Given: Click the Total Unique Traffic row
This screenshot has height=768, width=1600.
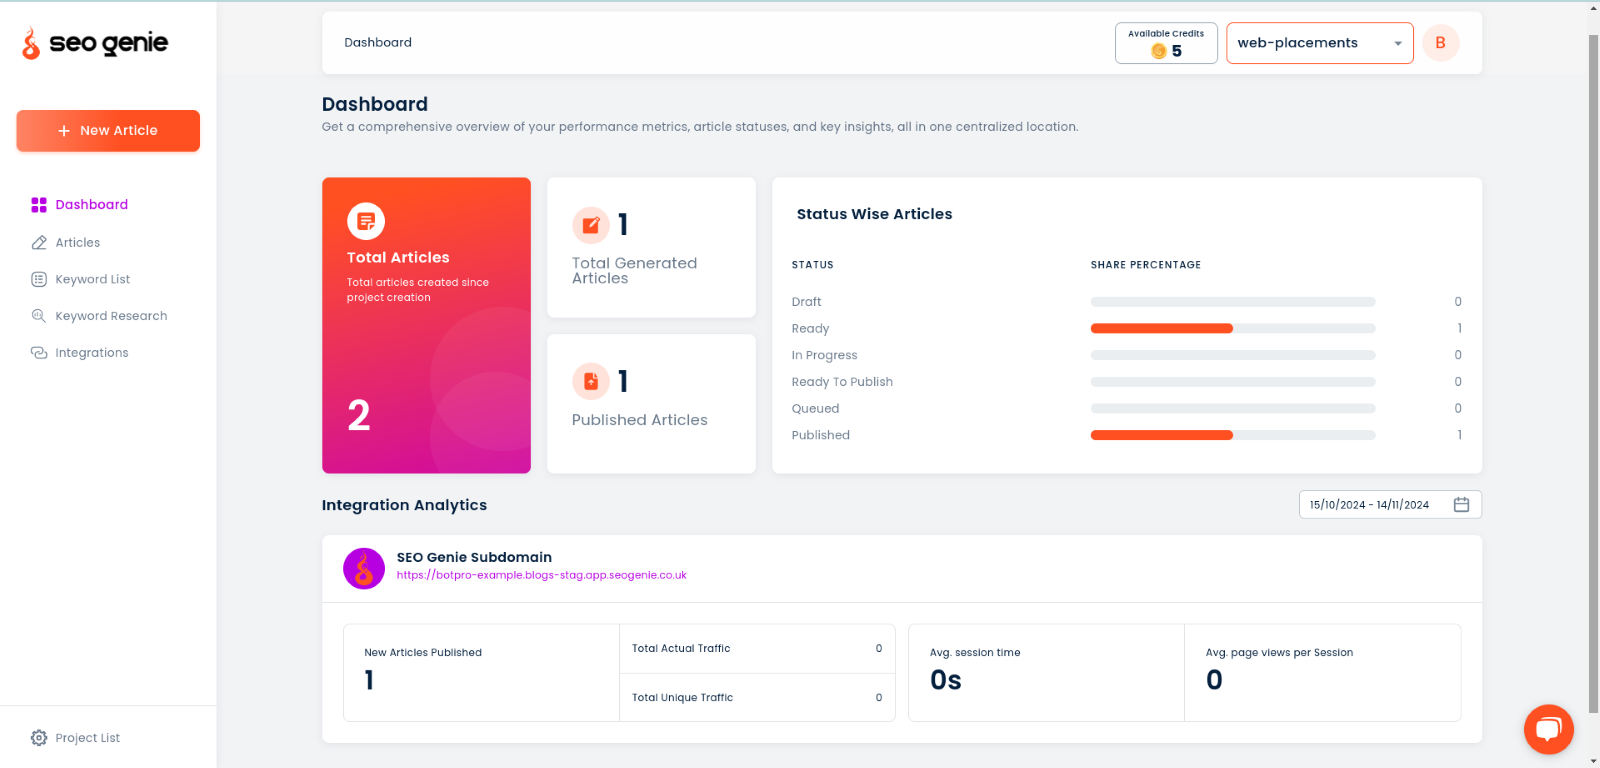Looking at the screenshot, I should [x=757, y=698].
